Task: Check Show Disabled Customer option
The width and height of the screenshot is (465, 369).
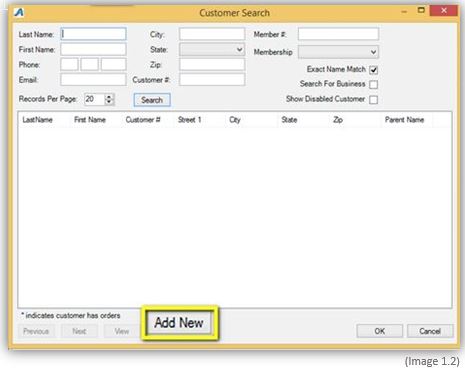Action: click(374, 100)
